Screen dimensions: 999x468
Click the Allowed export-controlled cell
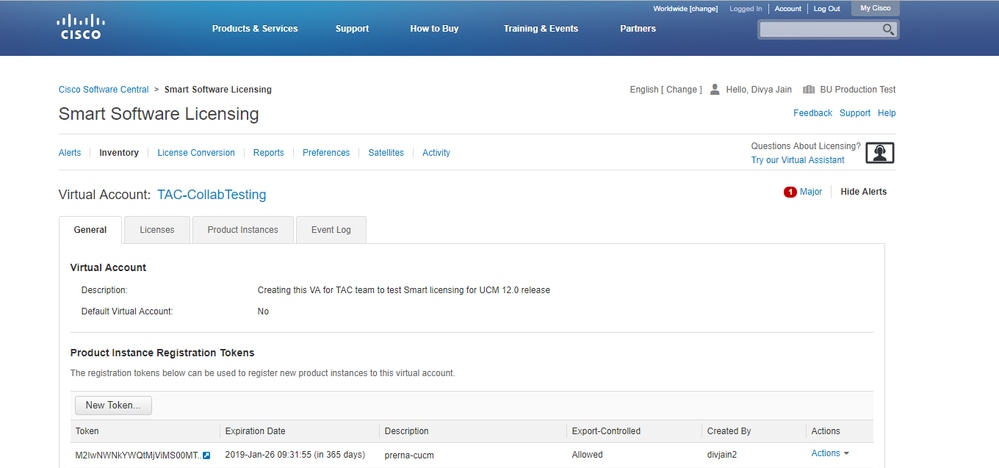click(587, 455)
